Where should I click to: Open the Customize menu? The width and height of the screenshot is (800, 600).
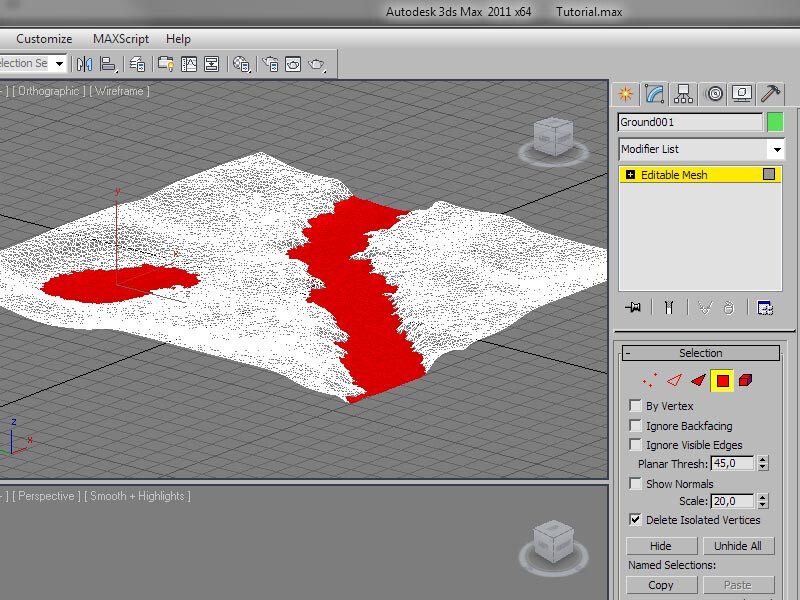(44, 39)
